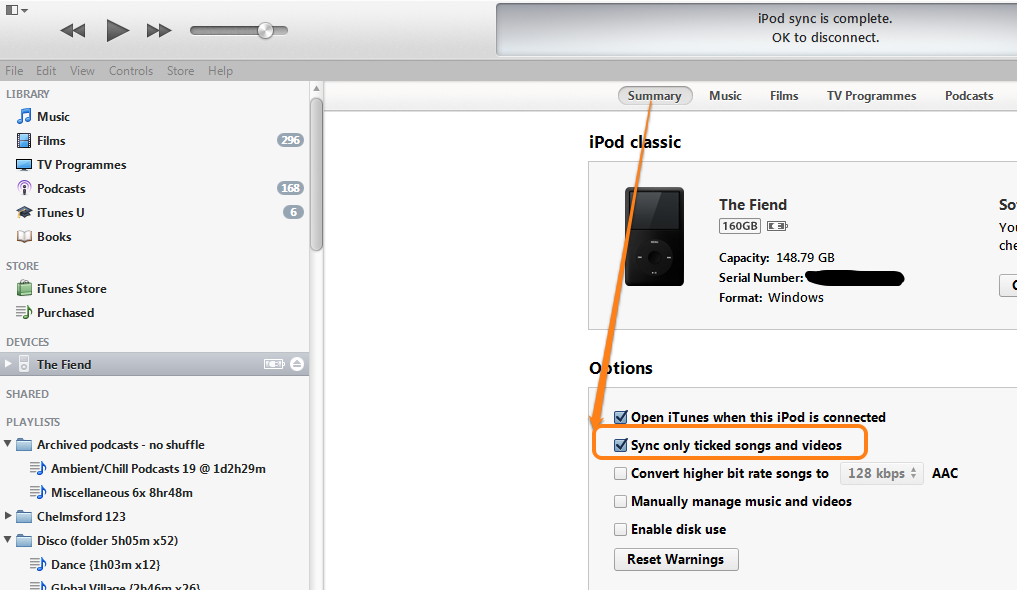This screenshot has height=590, width=1017.
Task: Skip to the next track
Action: [159, 30]
